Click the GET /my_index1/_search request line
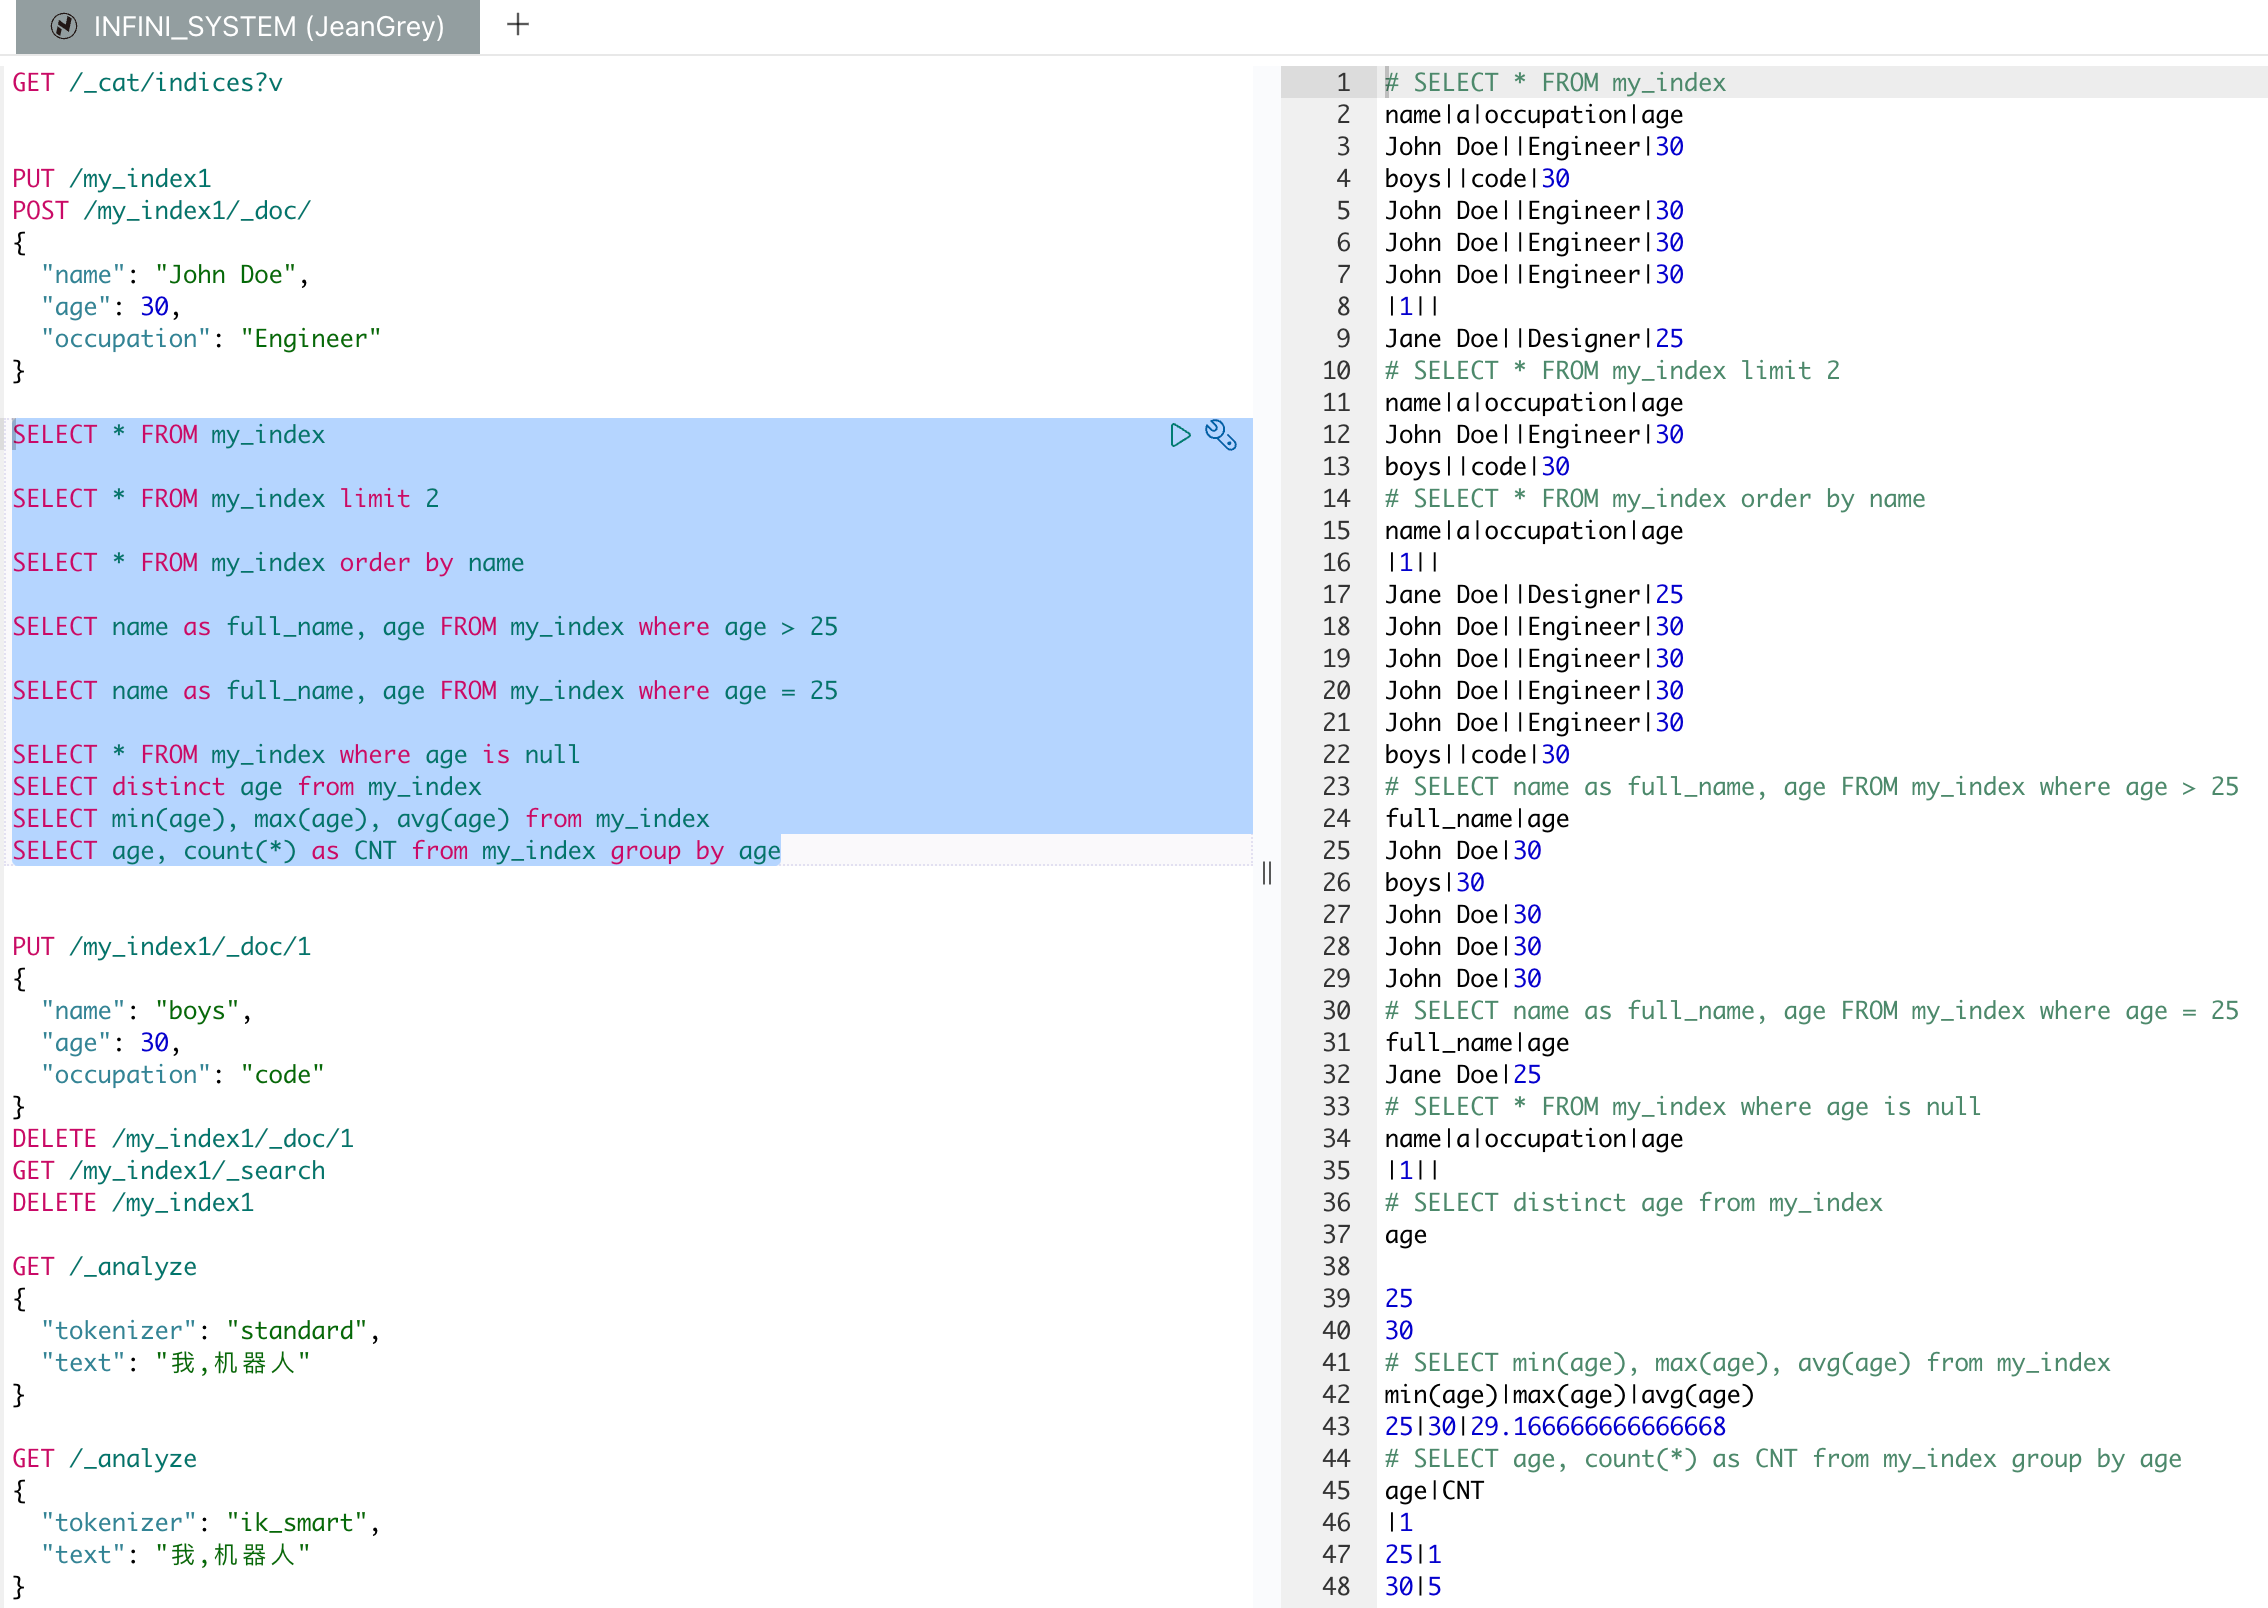 pos(169,1170)
